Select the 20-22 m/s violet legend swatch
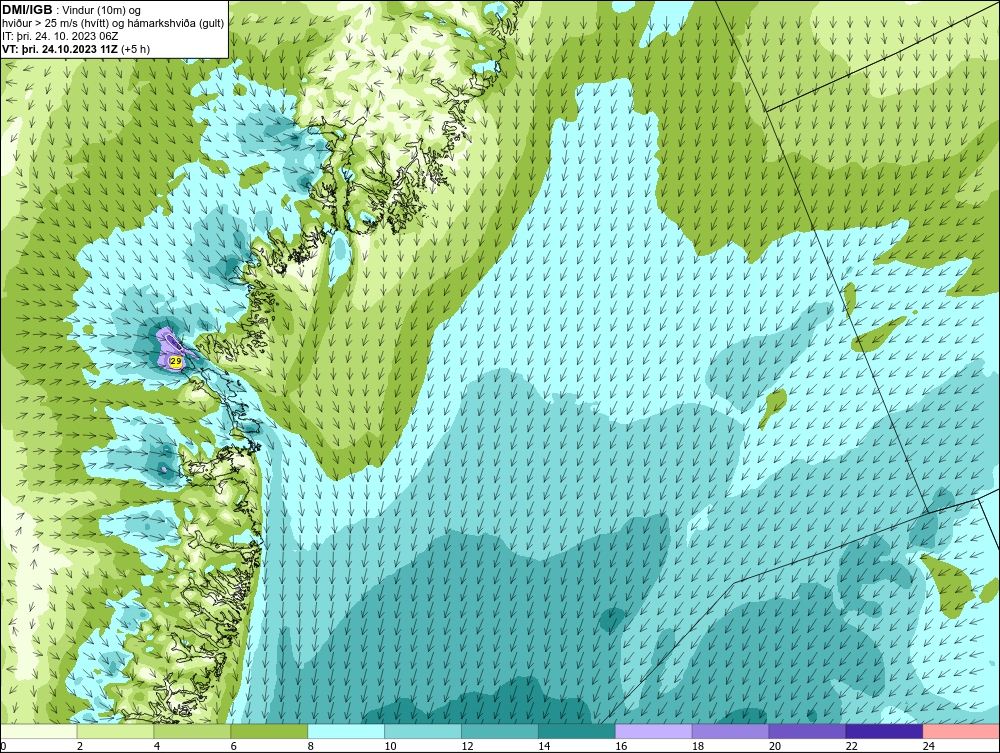 807,731
